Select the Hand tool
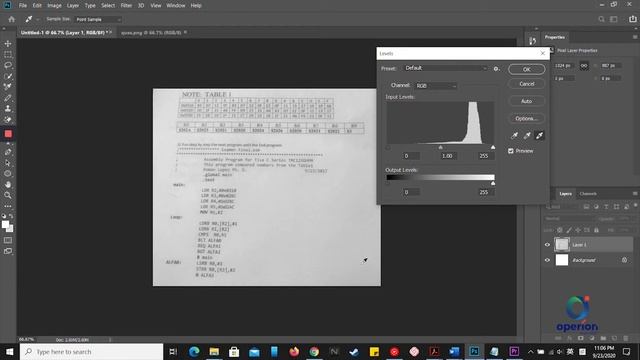 click(8, 184)
